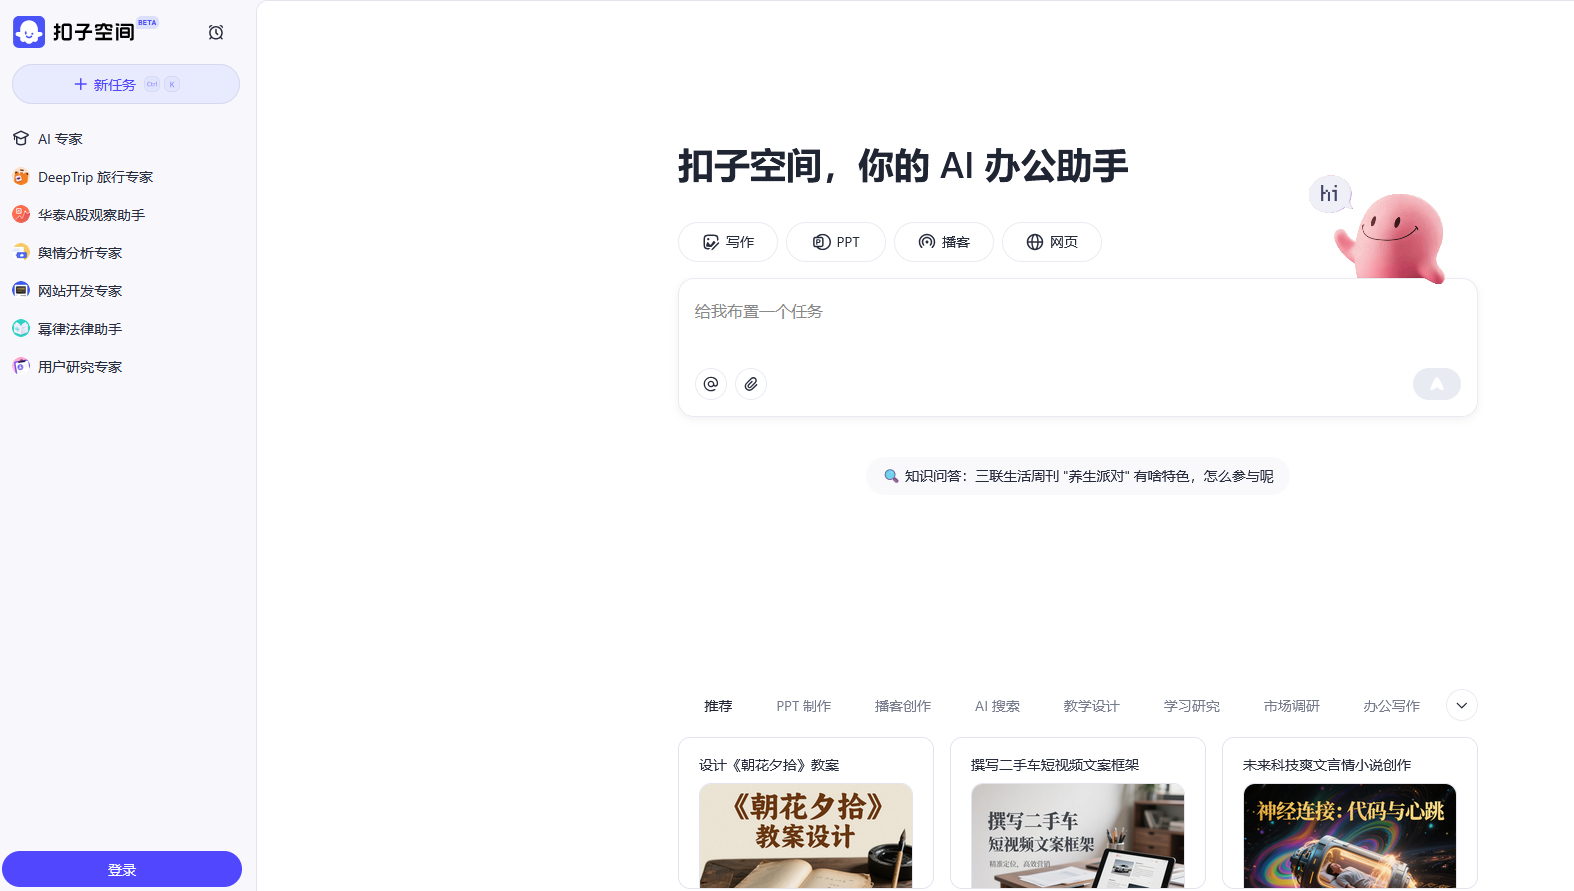The height and width of the screenshot is (891, 1574).
Task: Switch to the 教学设计 tab
Action: tap(1092, 706)
